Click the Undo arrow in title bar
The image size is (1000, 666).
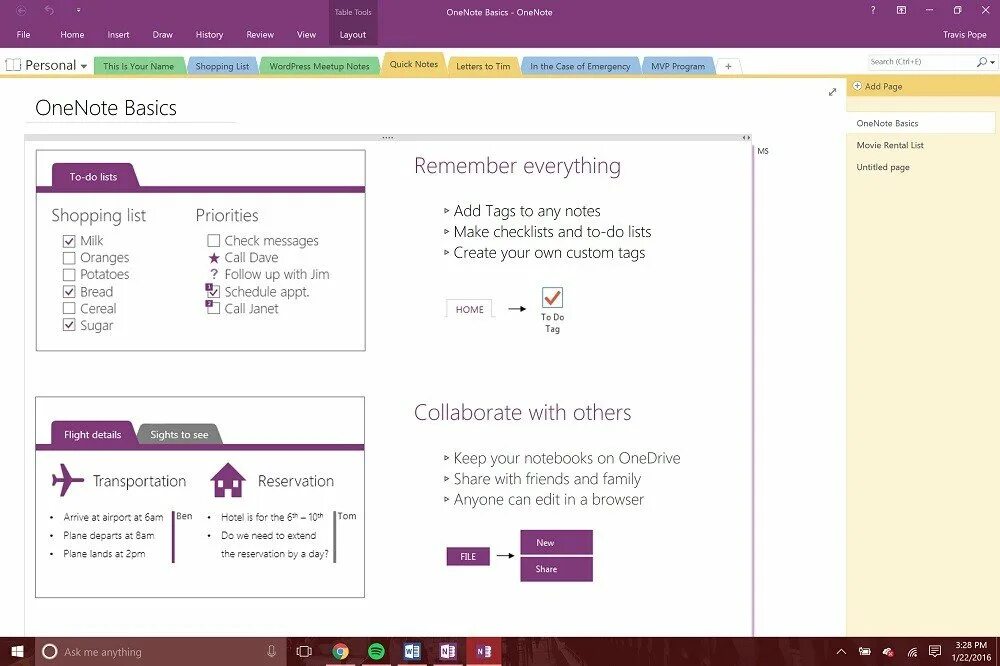(50, 11)
